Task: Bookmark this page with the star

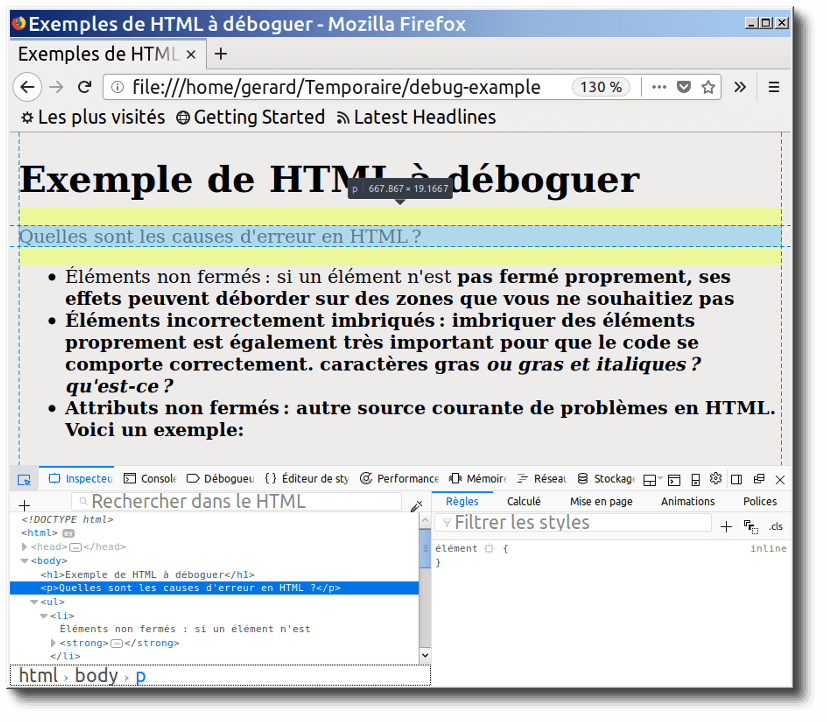Action: point(708,87)
